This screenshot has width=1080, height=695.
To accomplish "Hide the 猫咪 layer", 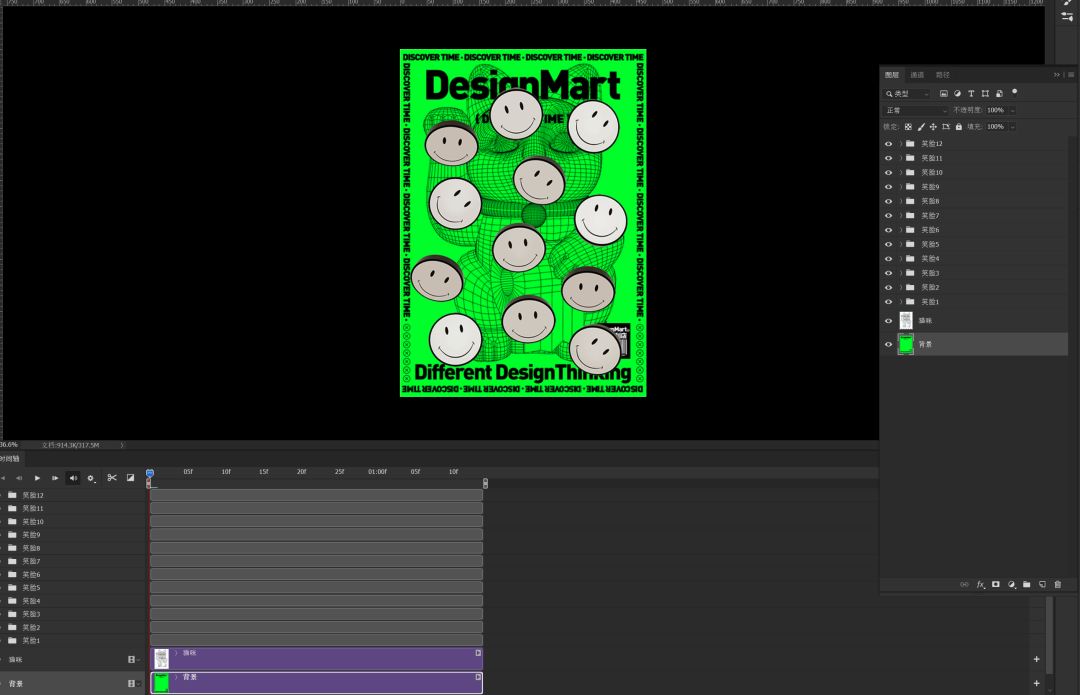I will point(889,321).
